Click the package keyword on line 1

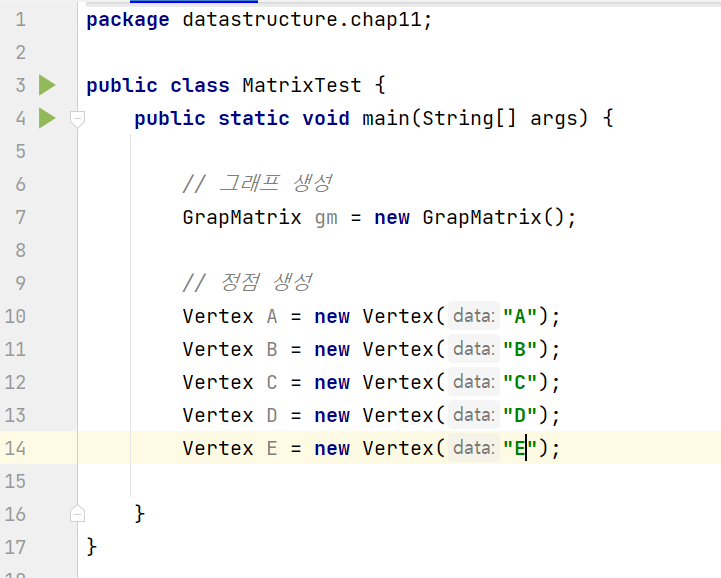128,20
